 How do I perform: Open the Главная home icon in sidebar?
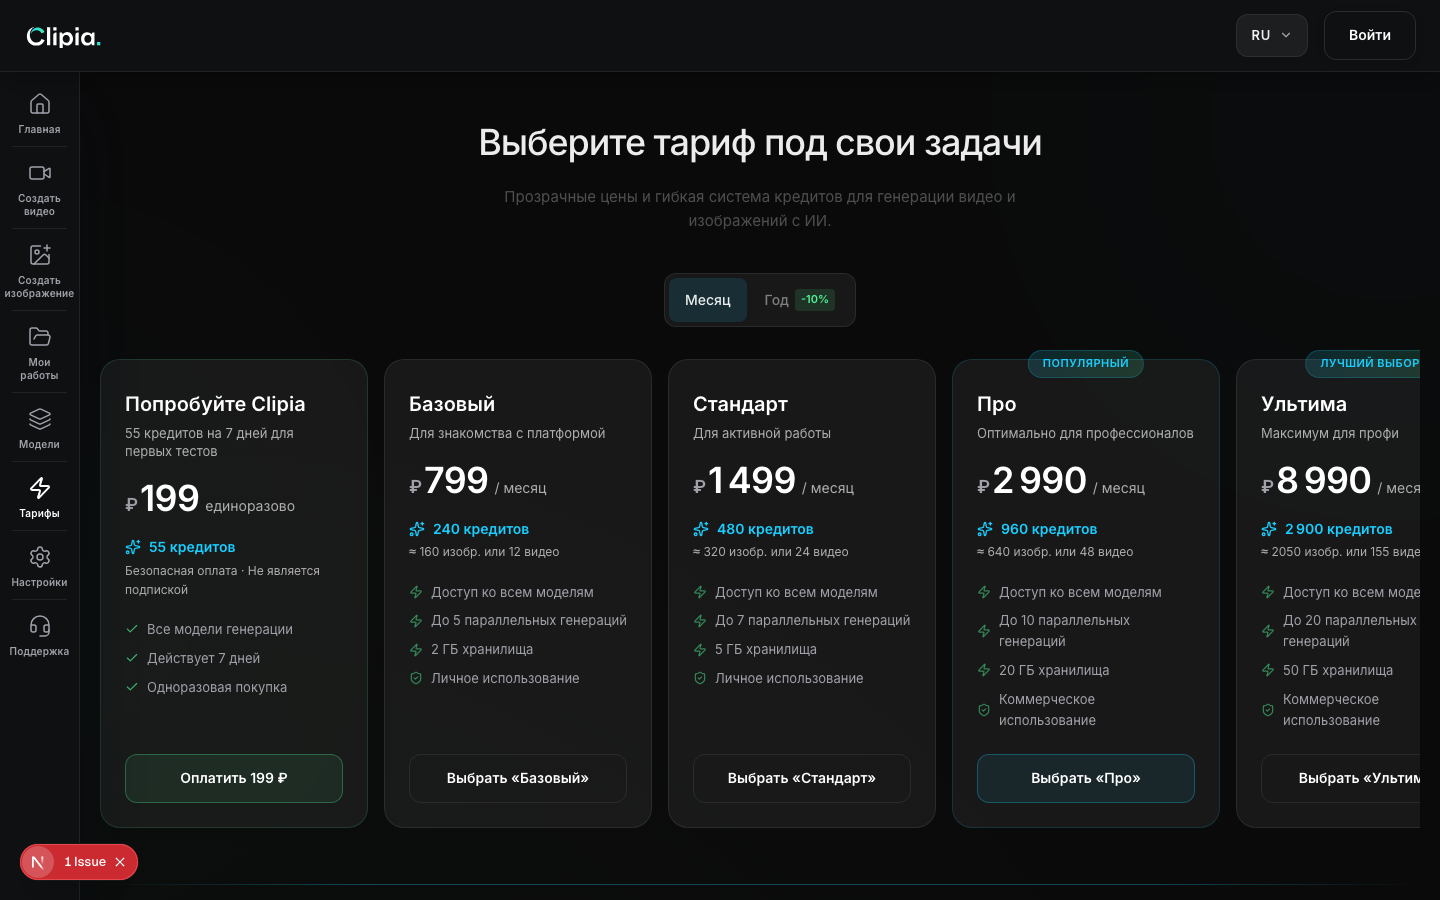coord(39,104)
